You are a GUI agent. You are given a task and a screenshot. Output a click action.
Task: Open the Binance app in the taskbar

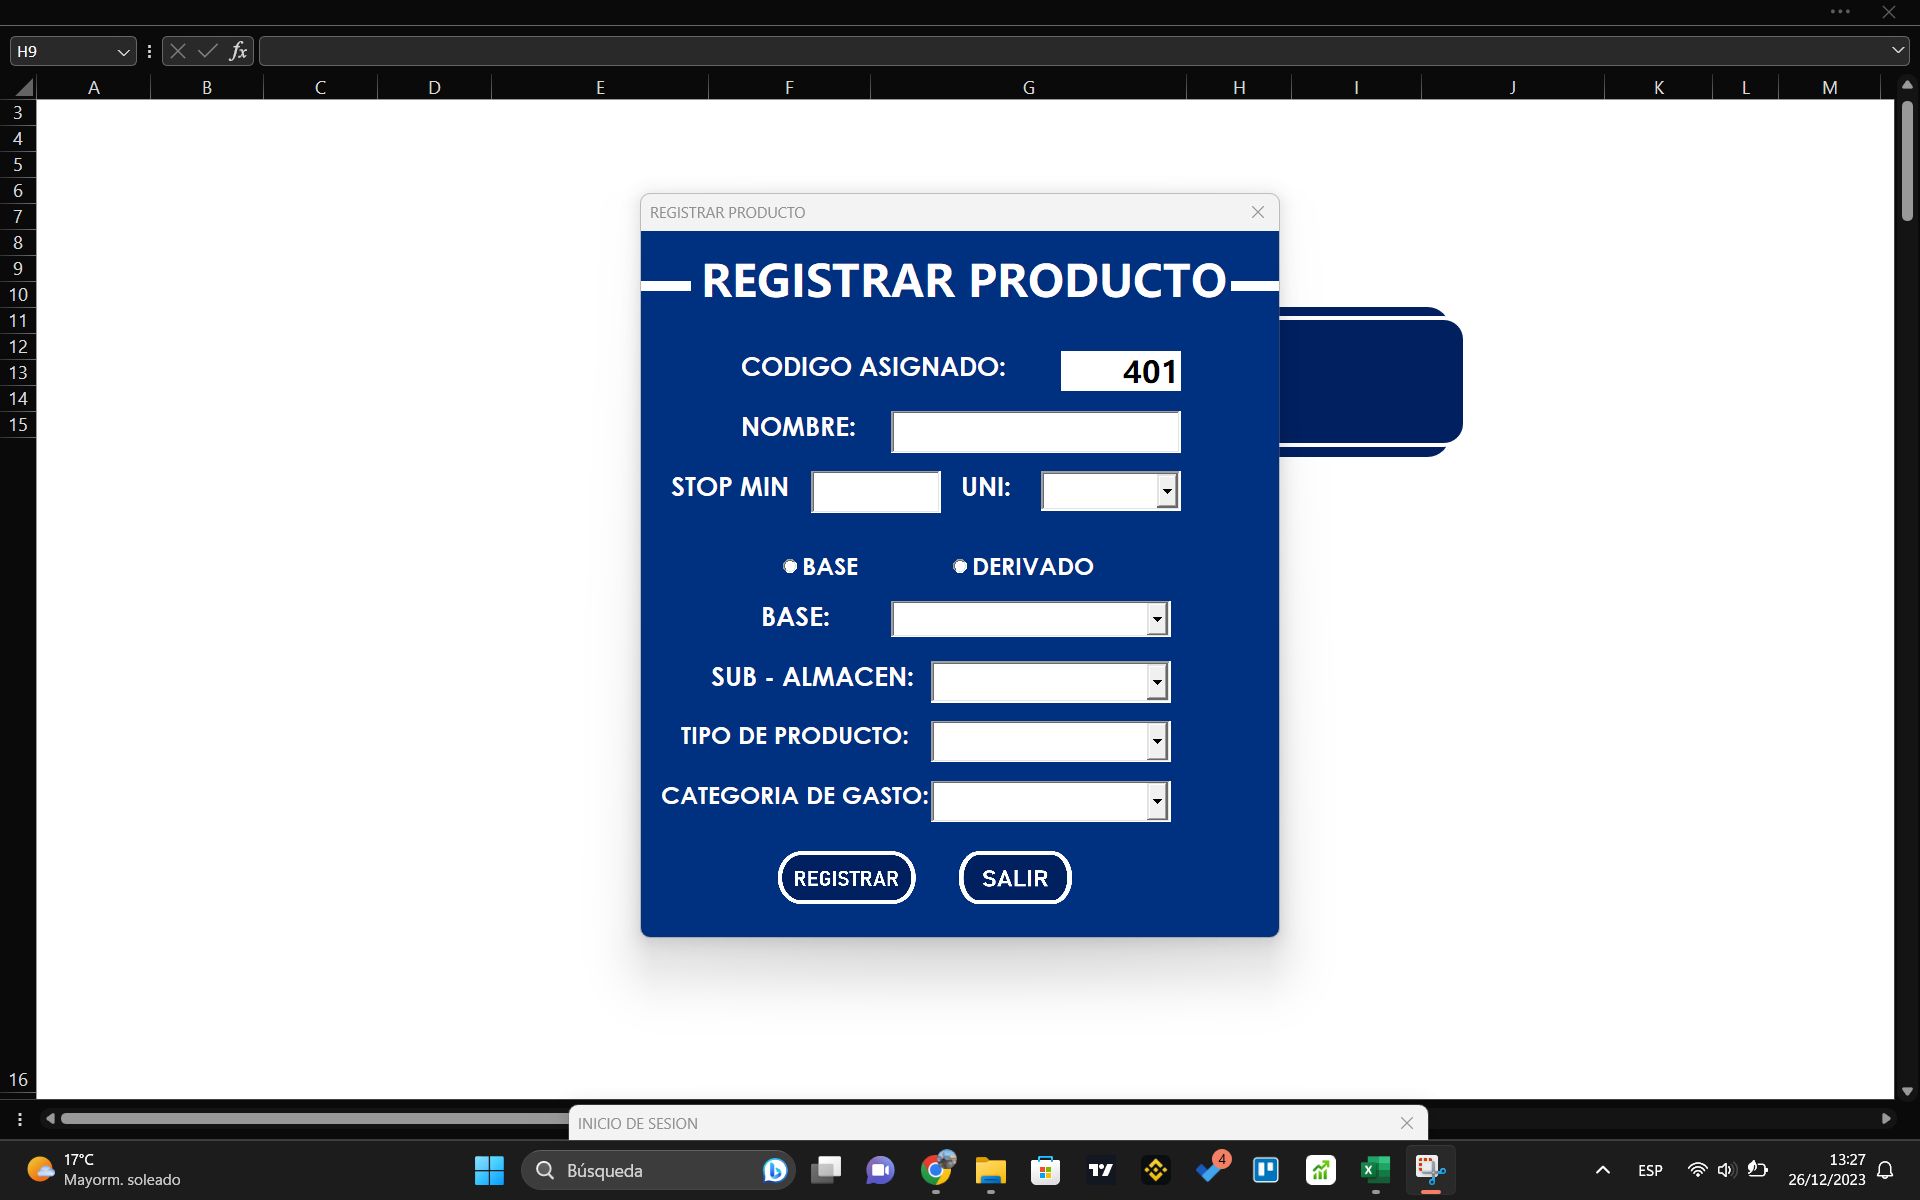(x=1156, y=1169)
